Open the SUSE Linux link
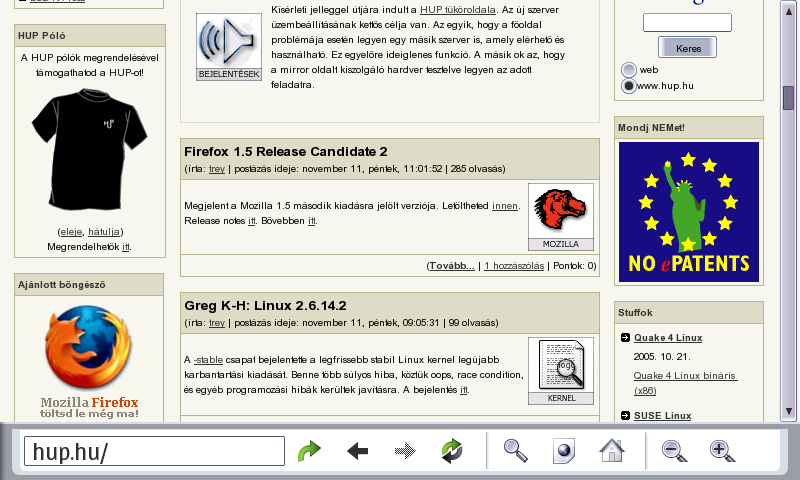800x480 pixels. [x=662, y=416]
